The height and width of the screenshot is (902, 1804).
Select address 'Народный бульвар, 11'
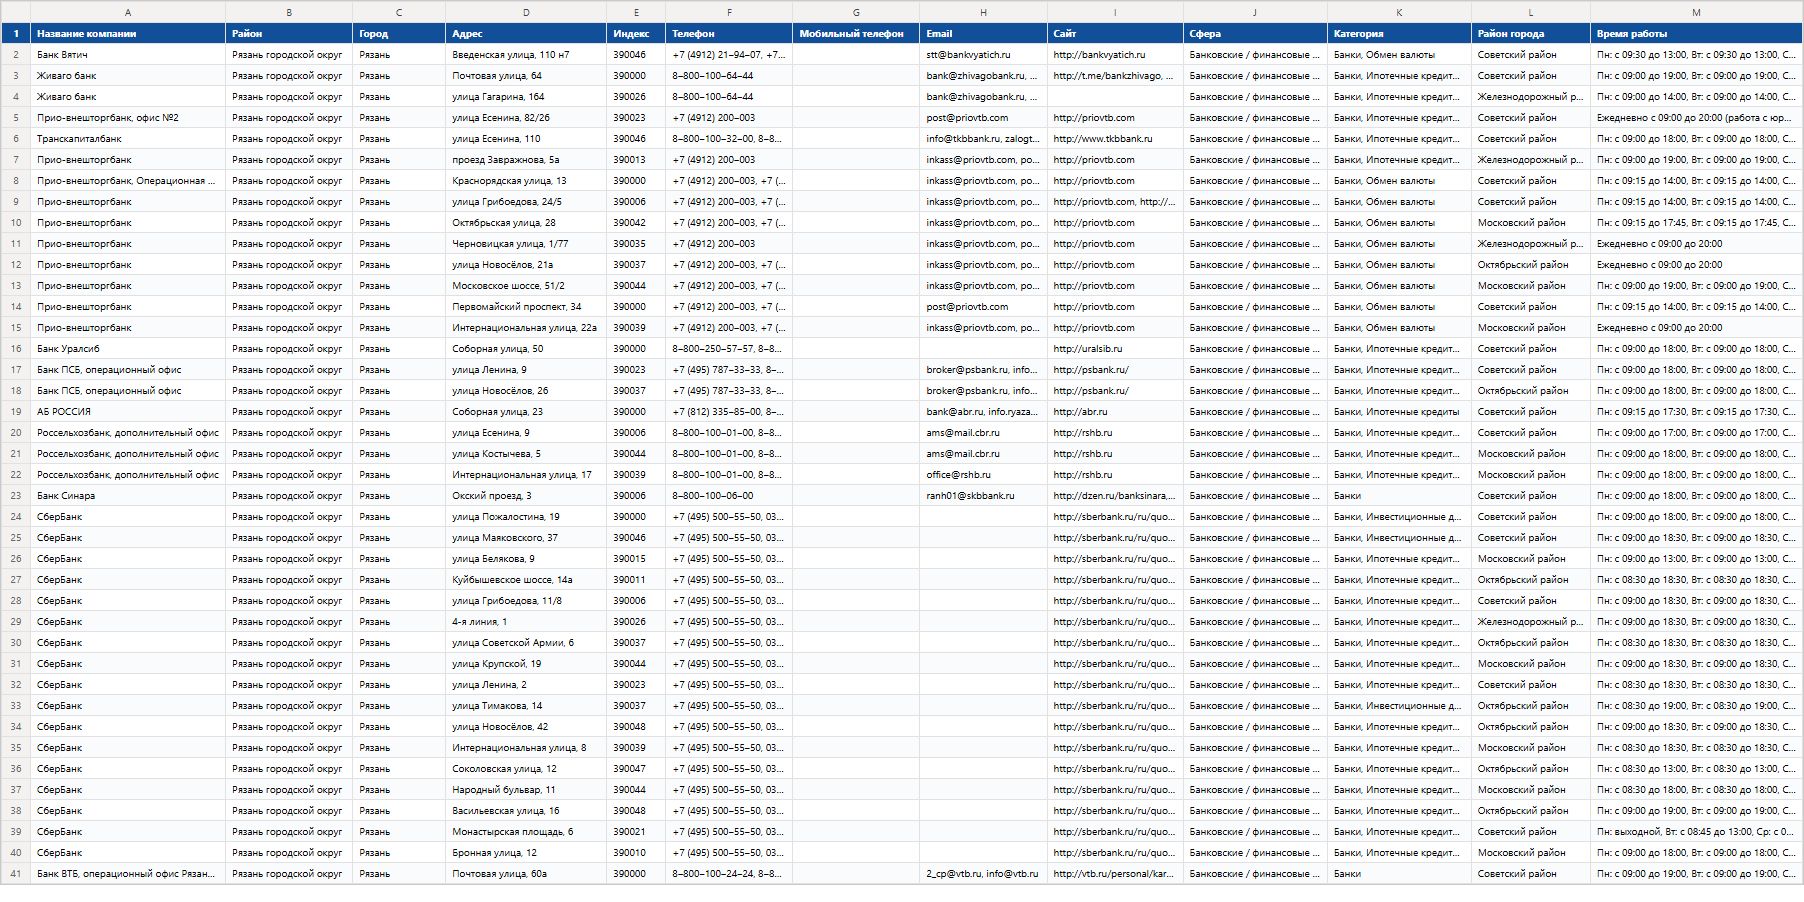(526, 789)
